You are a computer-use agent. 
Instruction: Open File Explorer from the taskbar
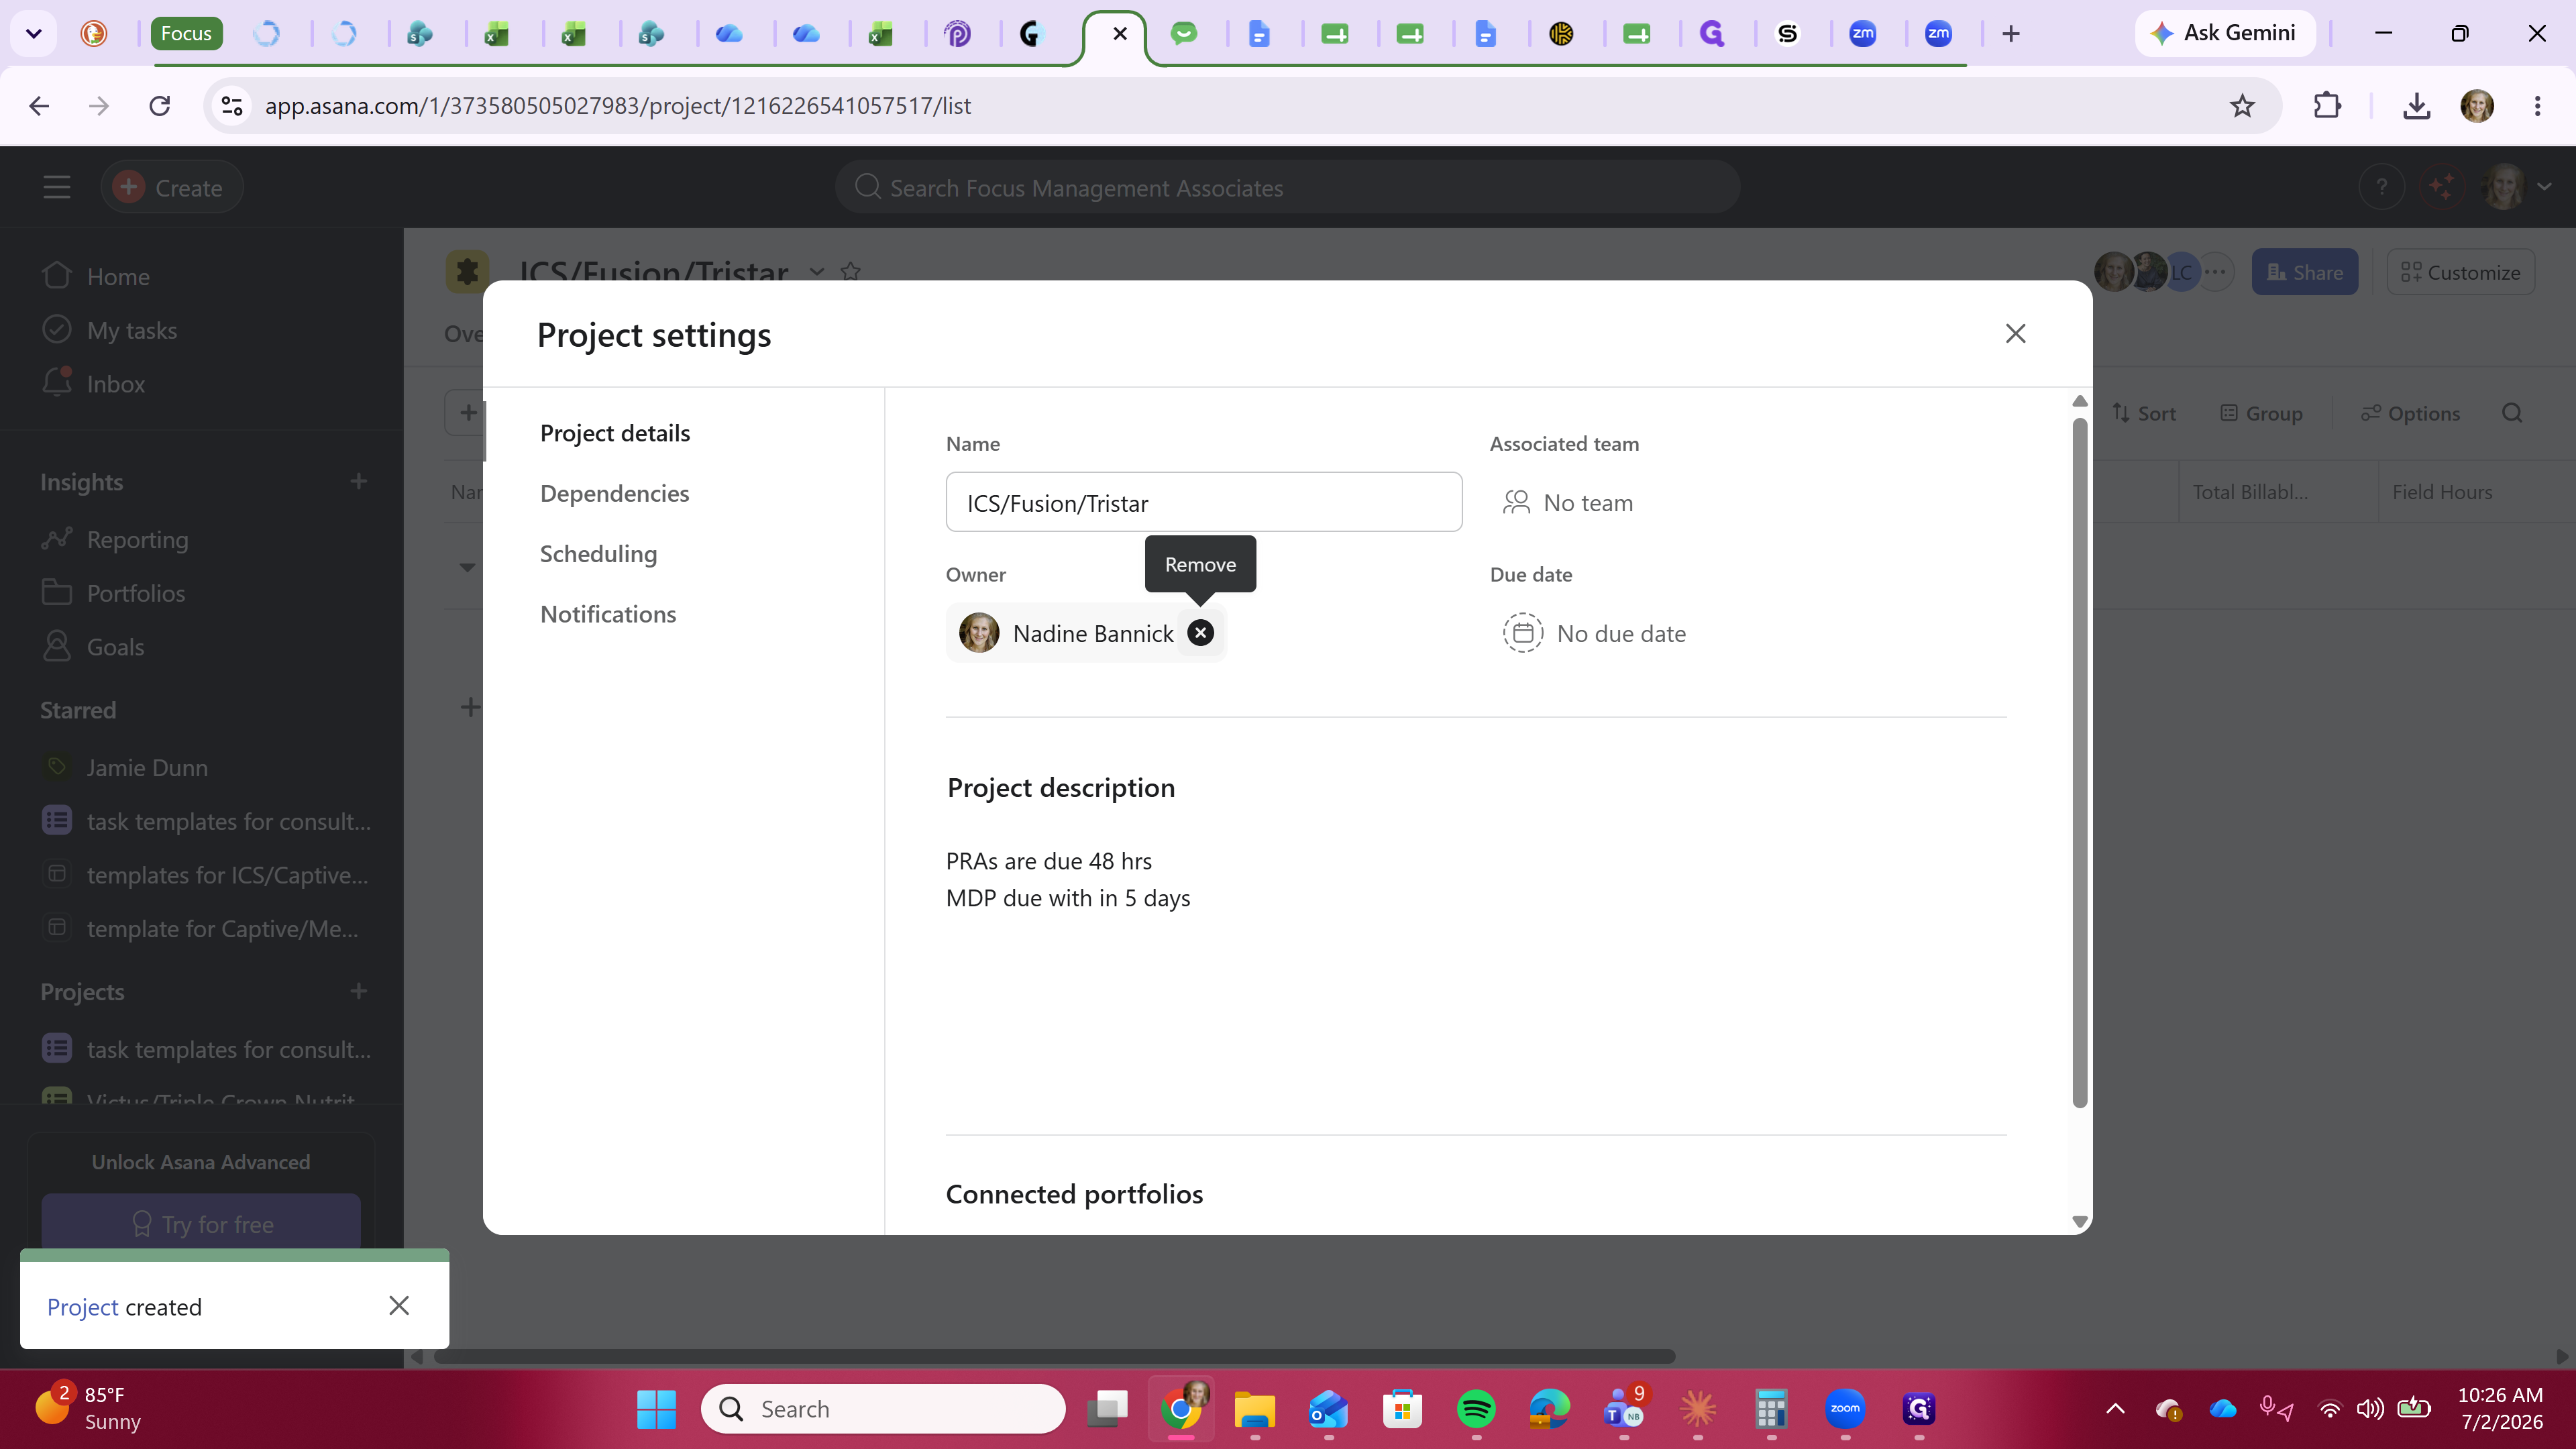(1254, 1409)
